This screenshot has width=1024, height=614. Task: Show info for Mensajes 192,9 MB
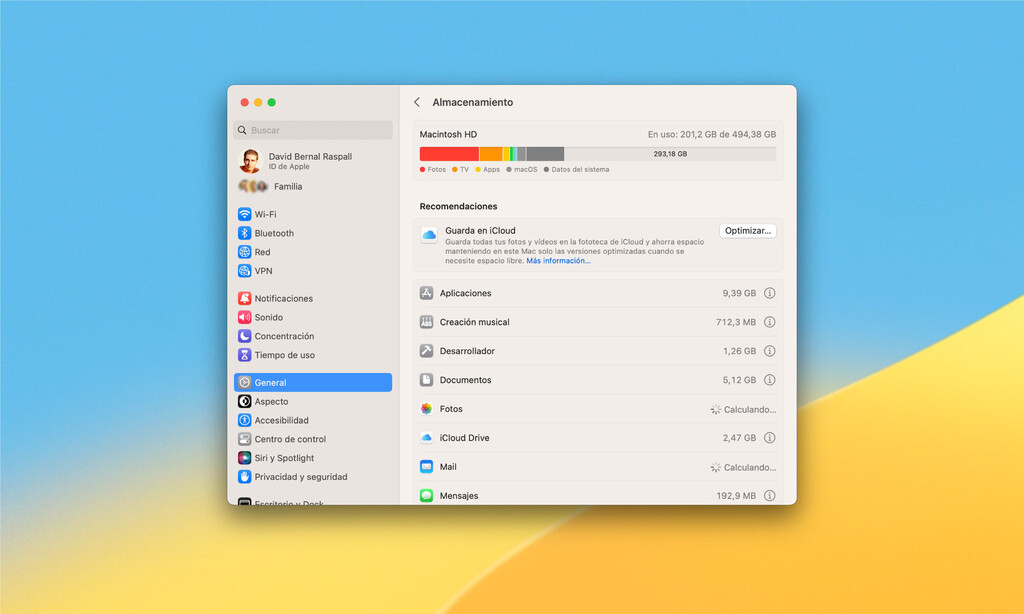pos(770,496)
